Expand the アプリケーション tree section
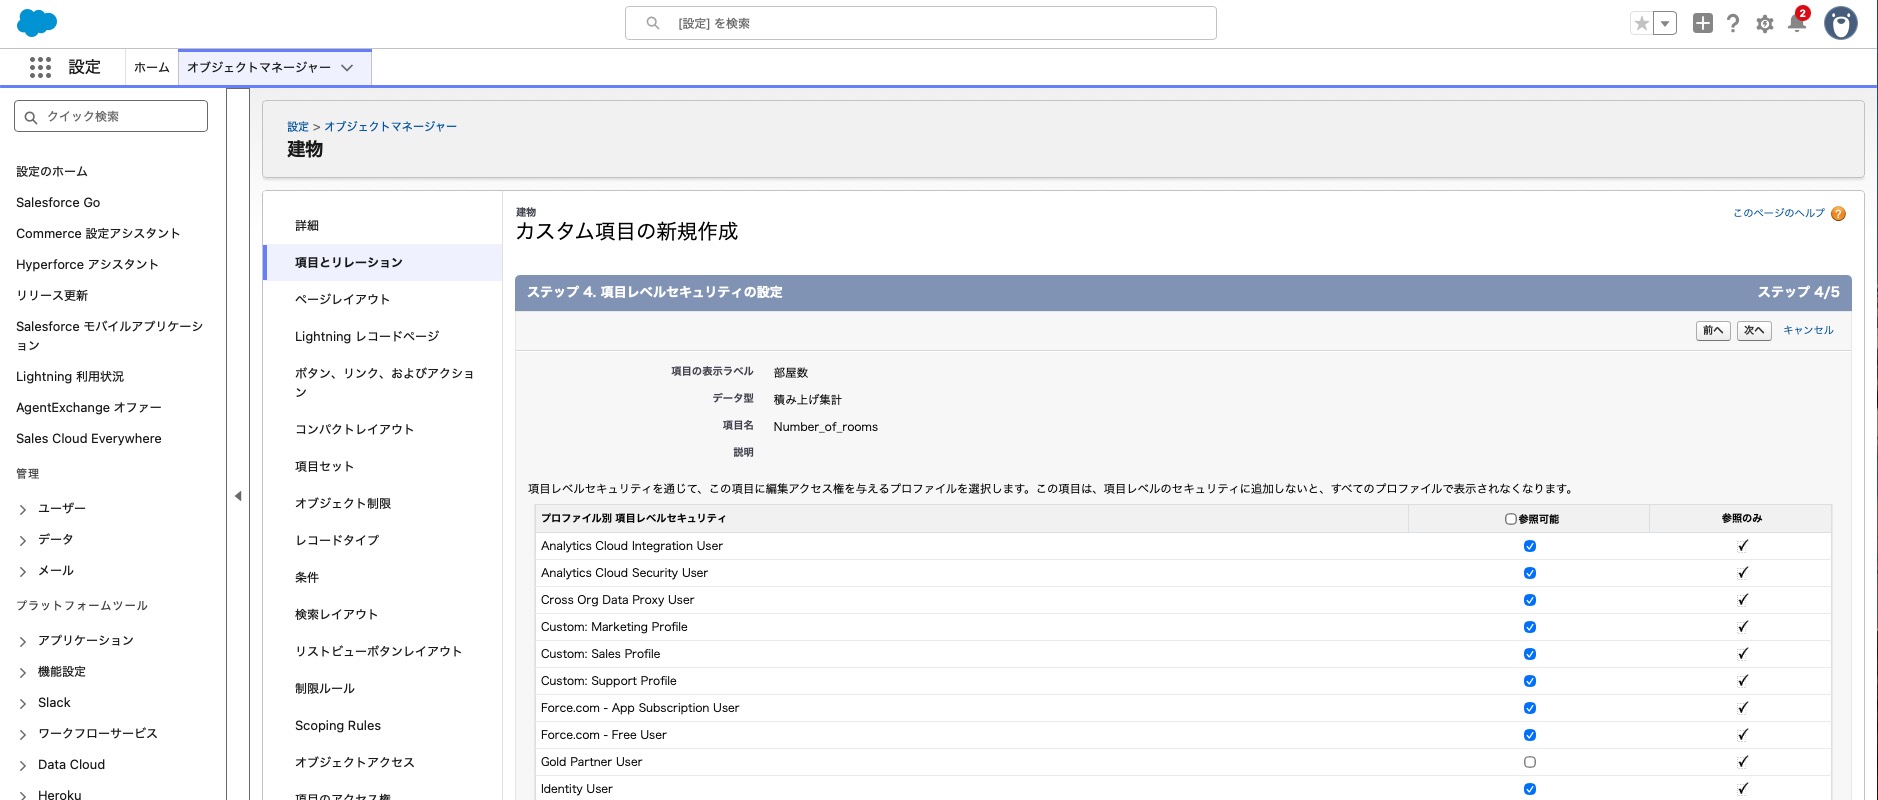Screen dimensions: 1878x800 23,641
